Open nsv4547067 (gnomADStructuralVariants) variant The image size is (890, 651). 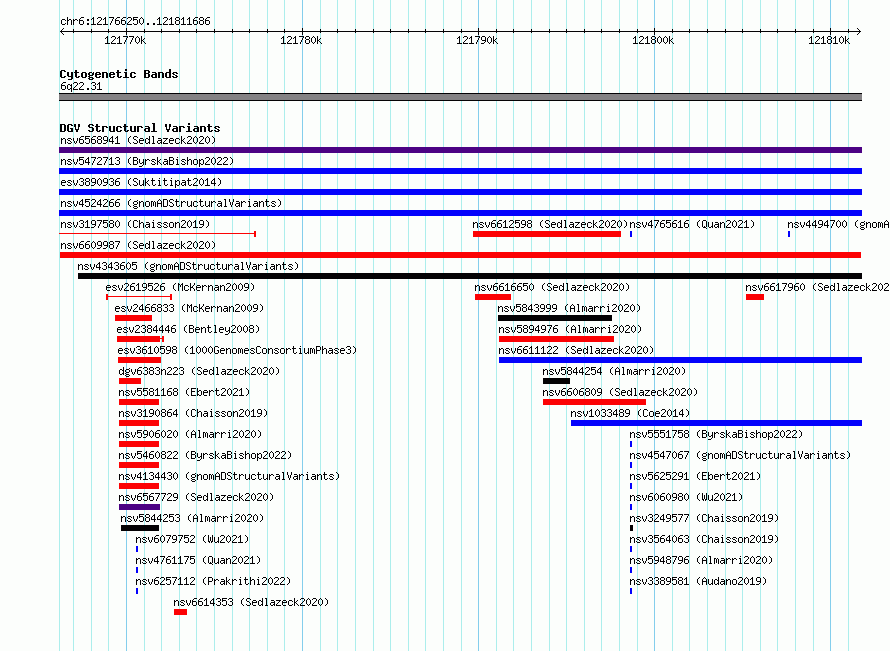click(740, 455)
